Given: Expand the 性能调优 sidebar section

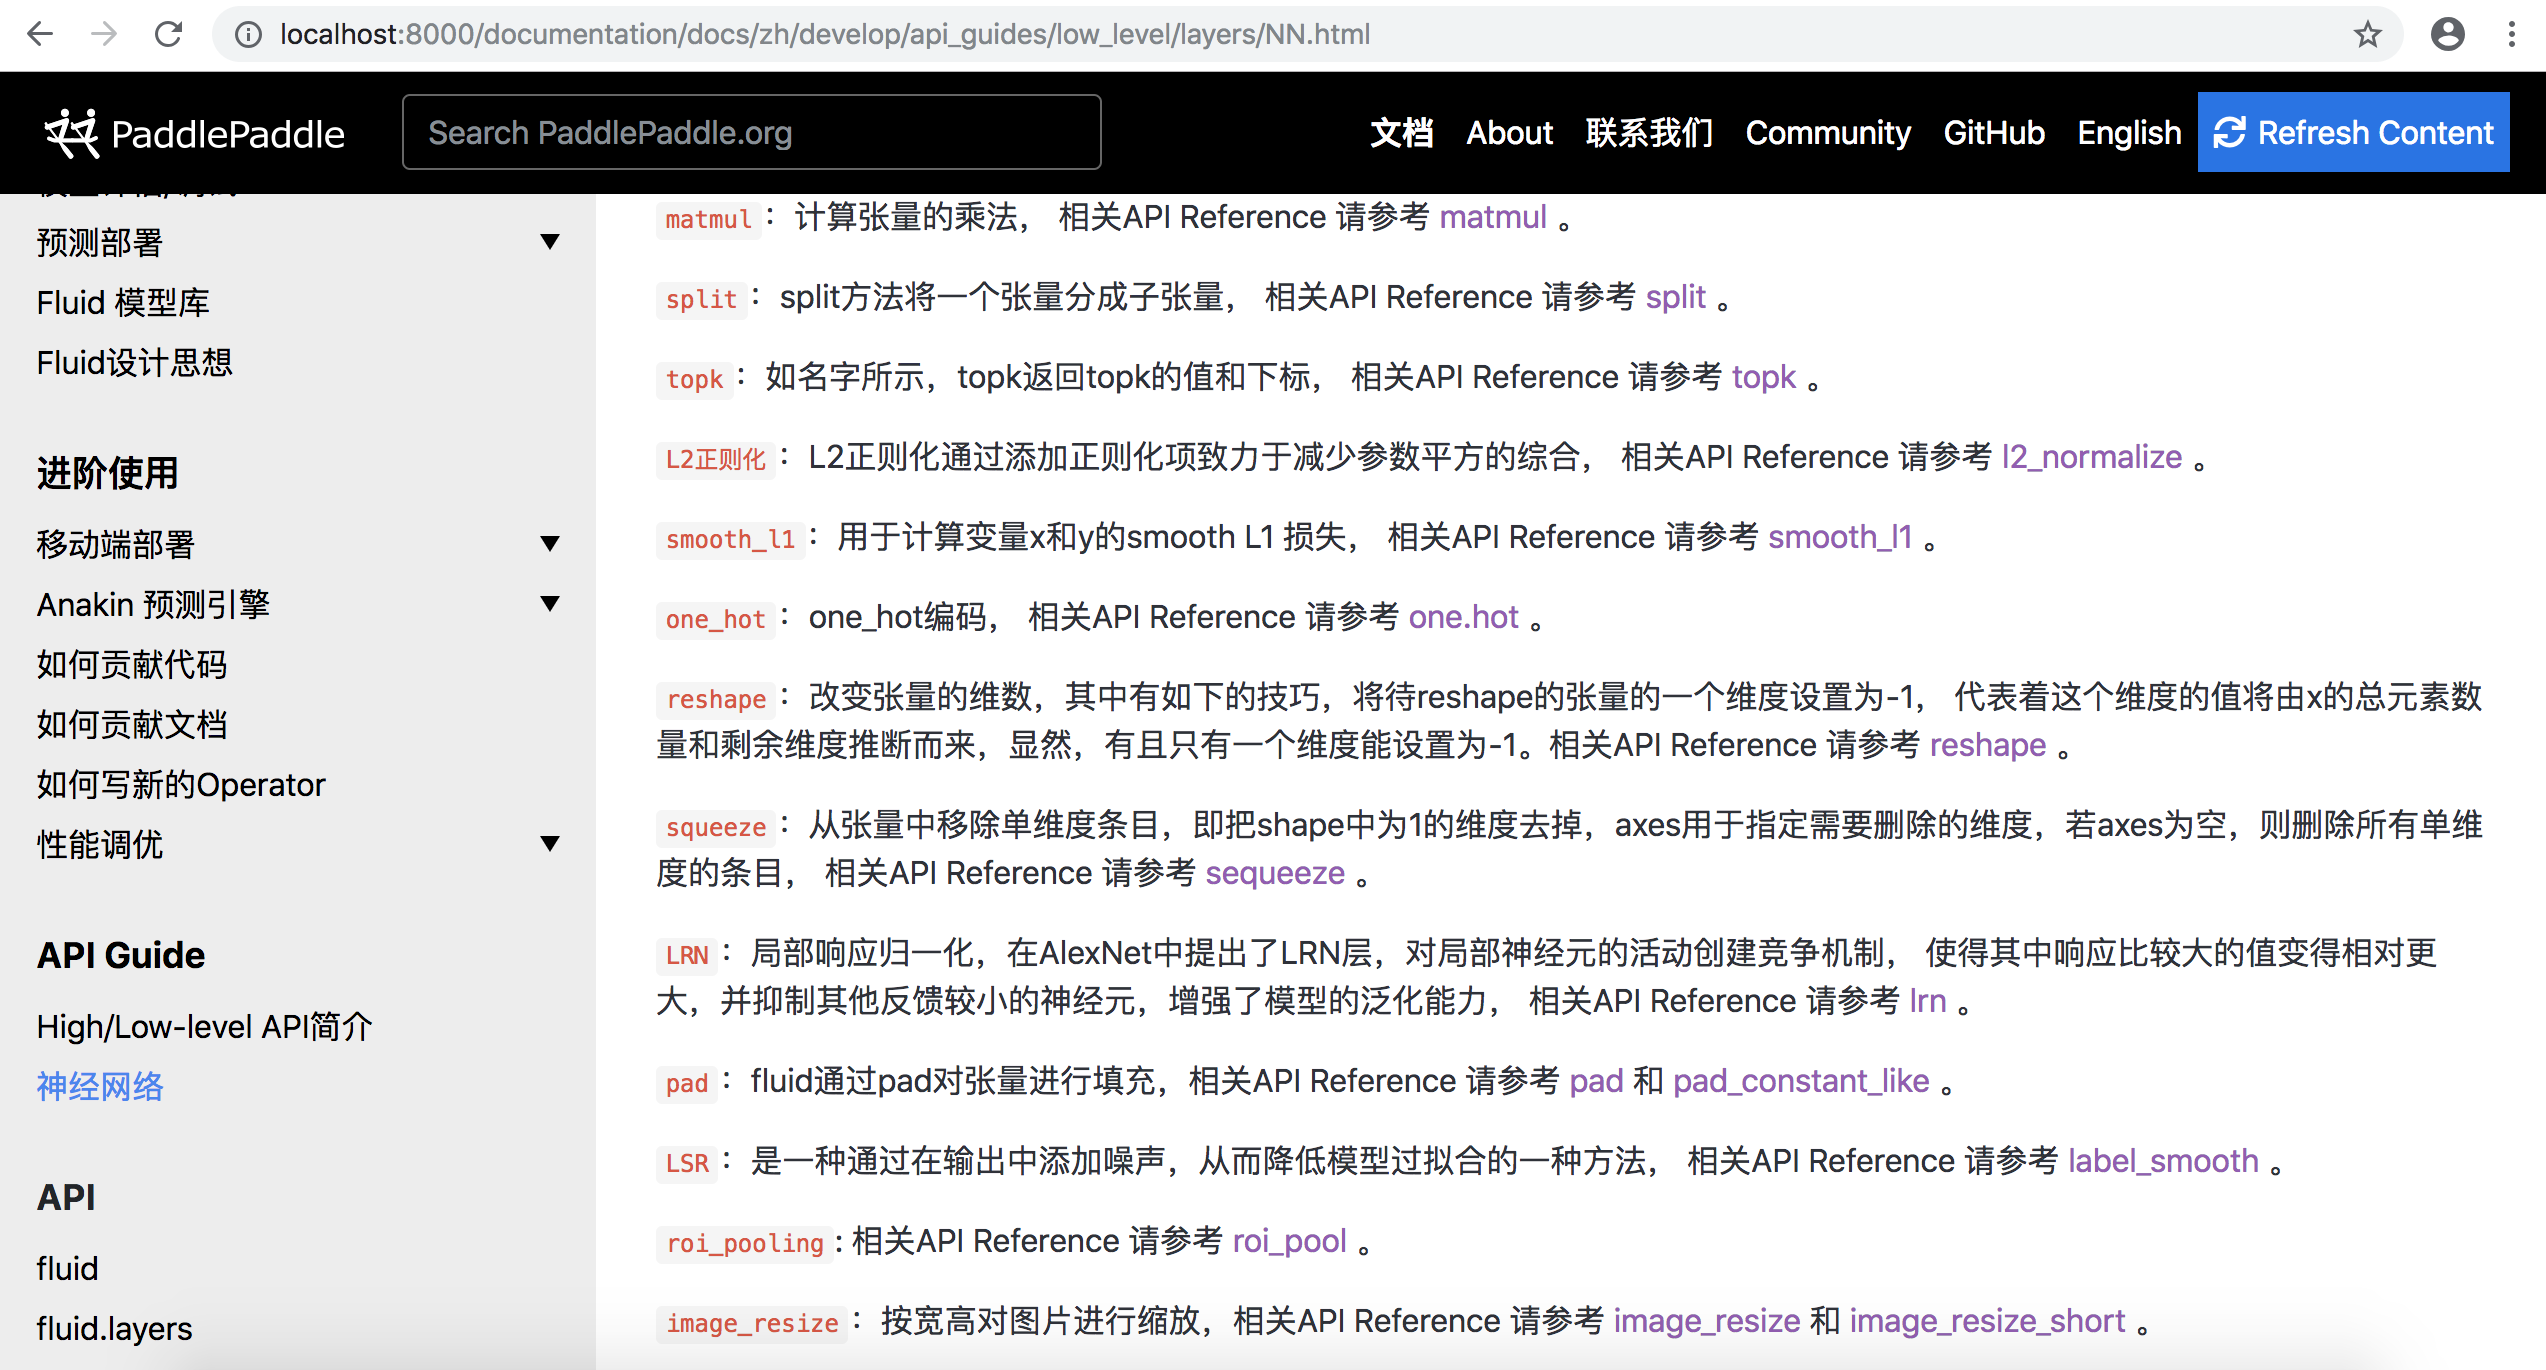Looking at the screenshot, I should click(x=549, y=844).
